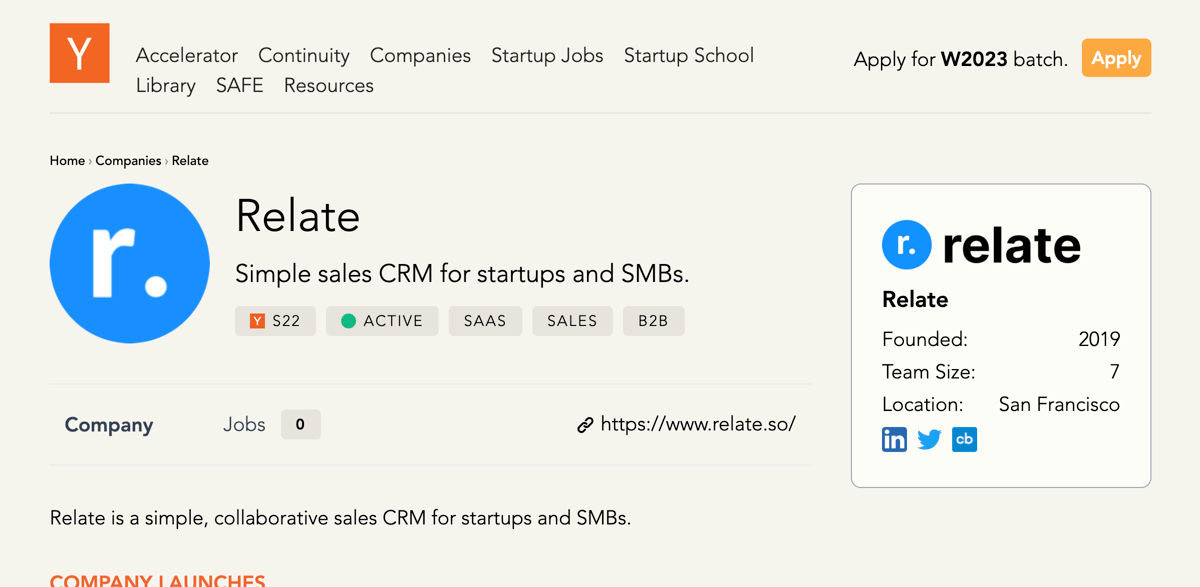Click the 'Relate is a simple, collaborative' description
This screenshot has height=587, width=1200.
tap(340, 518)
